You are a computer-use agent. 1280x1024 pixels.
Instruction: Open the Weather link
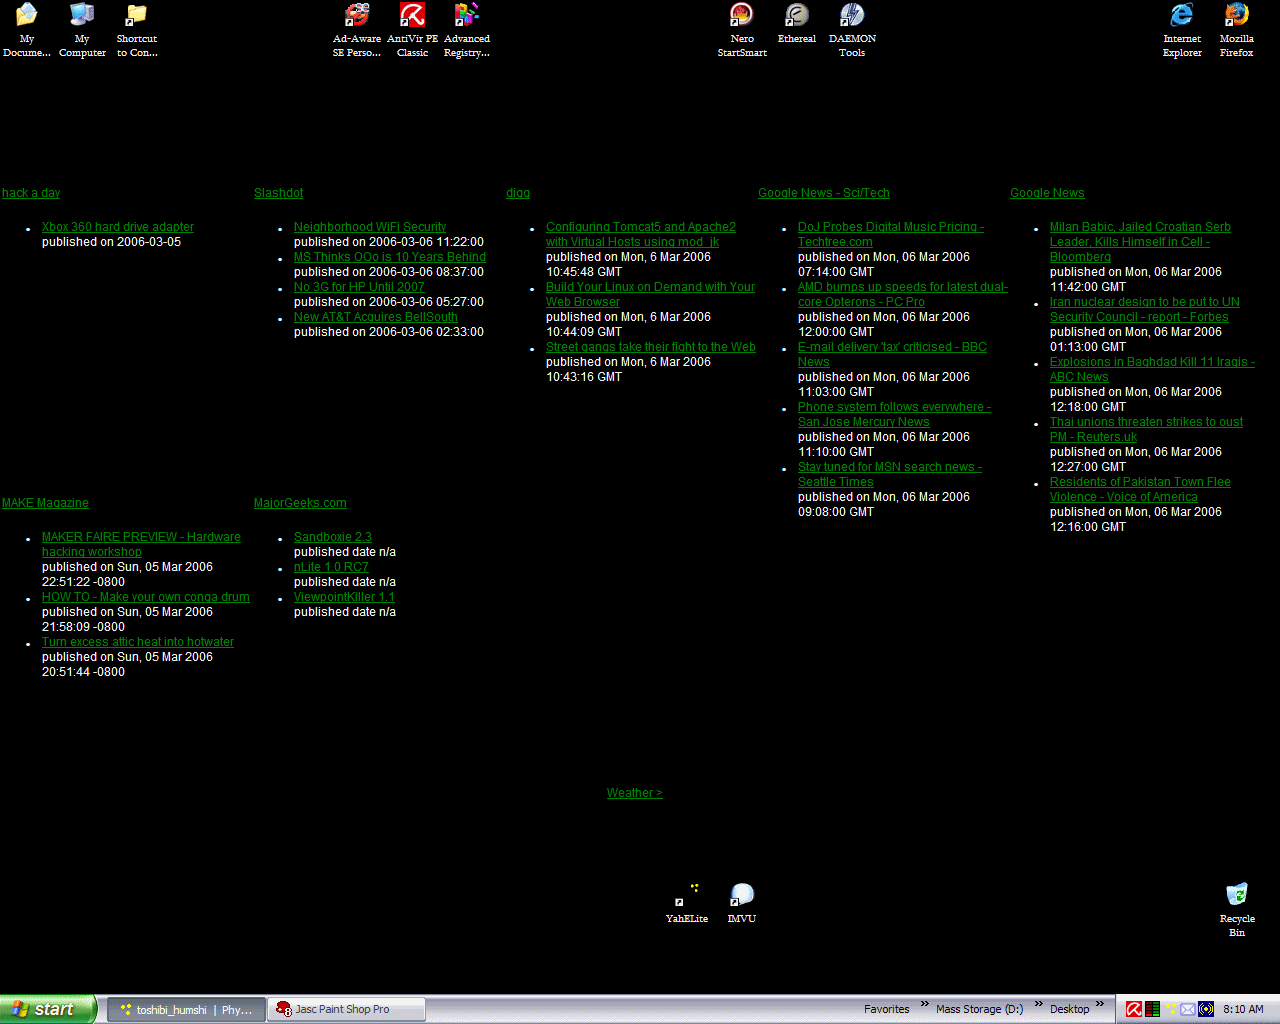[x=634, y=792]
